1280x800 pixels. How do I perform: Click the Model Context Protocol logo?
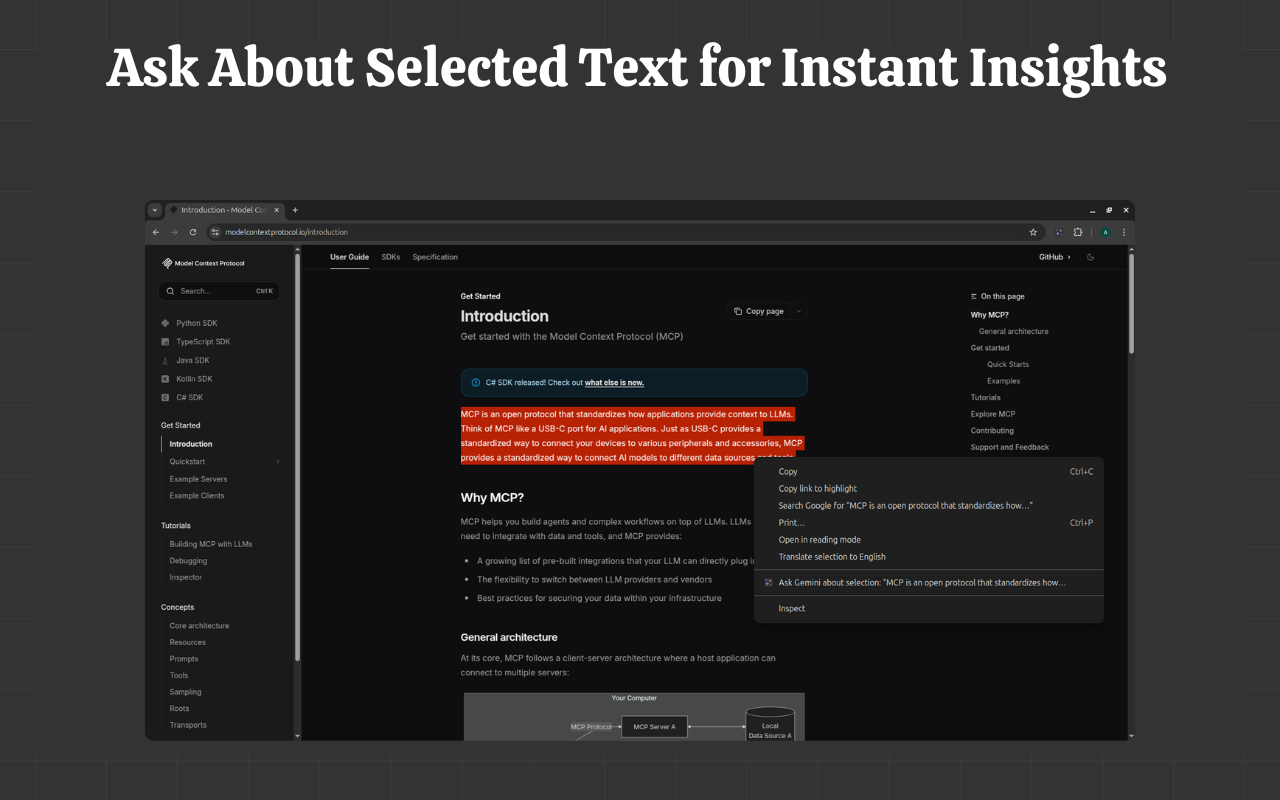point(203,263)
